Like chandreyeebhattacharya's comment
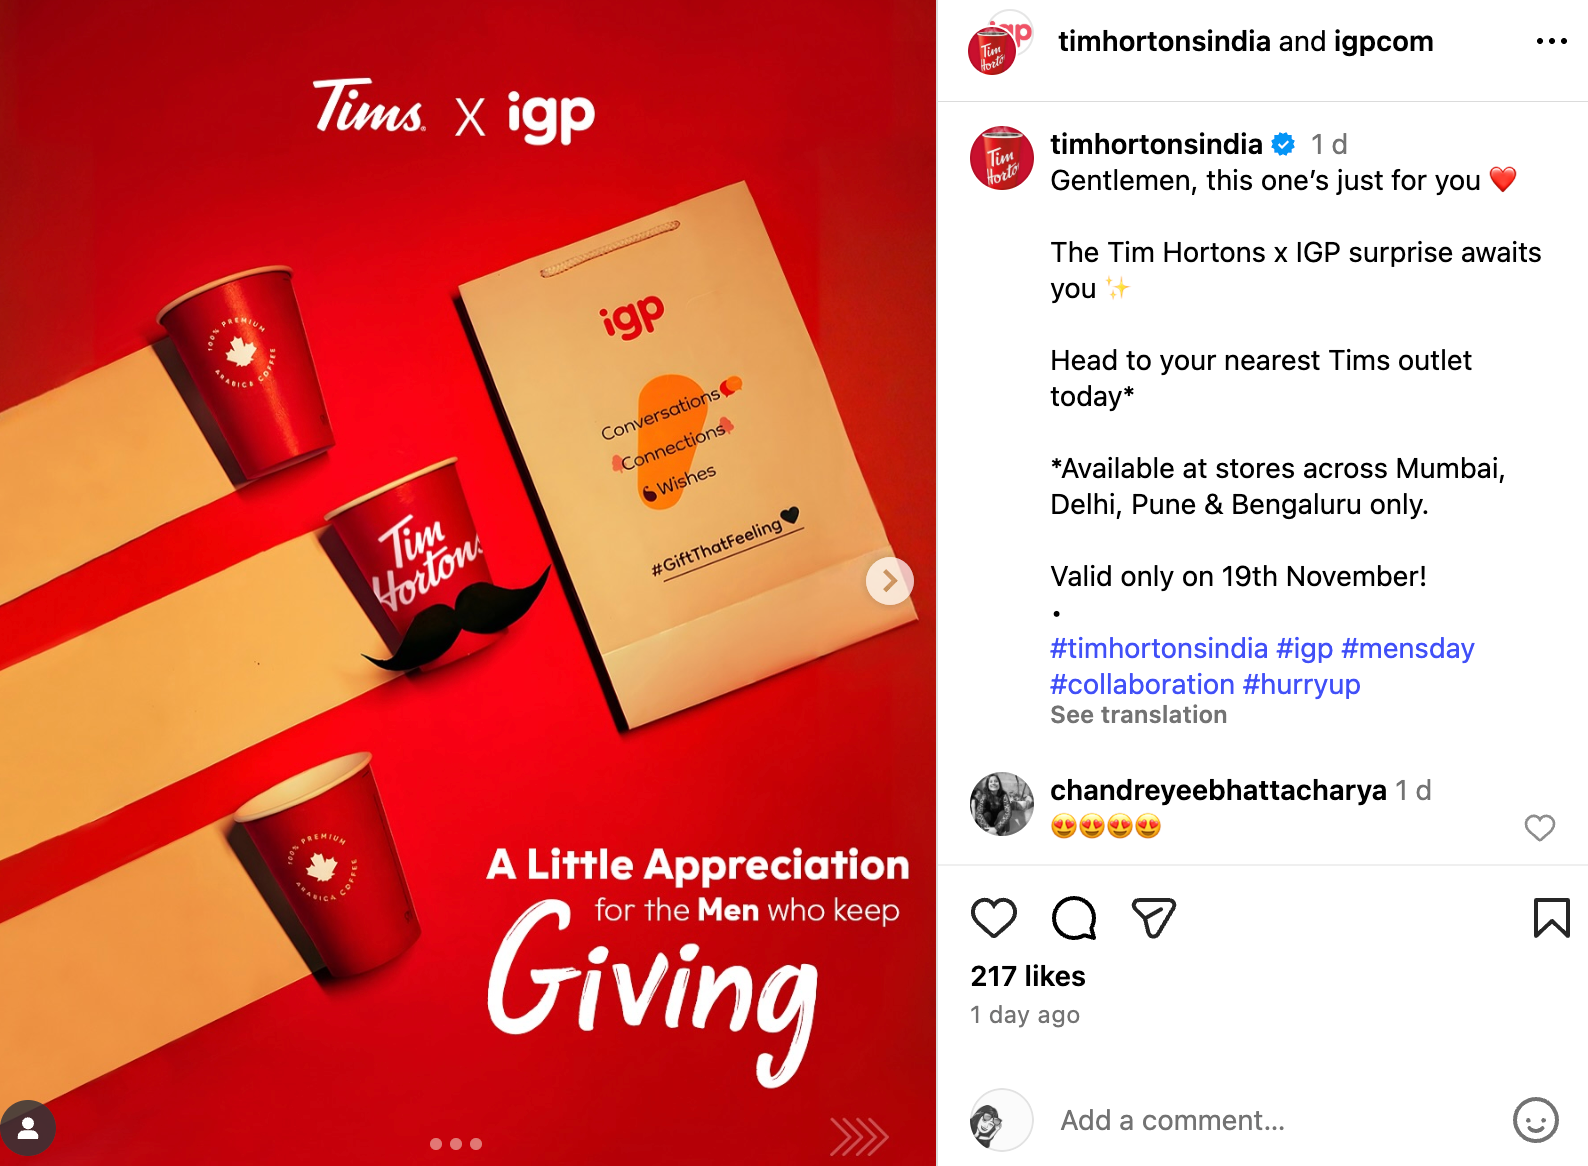Image resolution: width=1588 pixels, height=1166 pixels. (x=1539, y=828)
